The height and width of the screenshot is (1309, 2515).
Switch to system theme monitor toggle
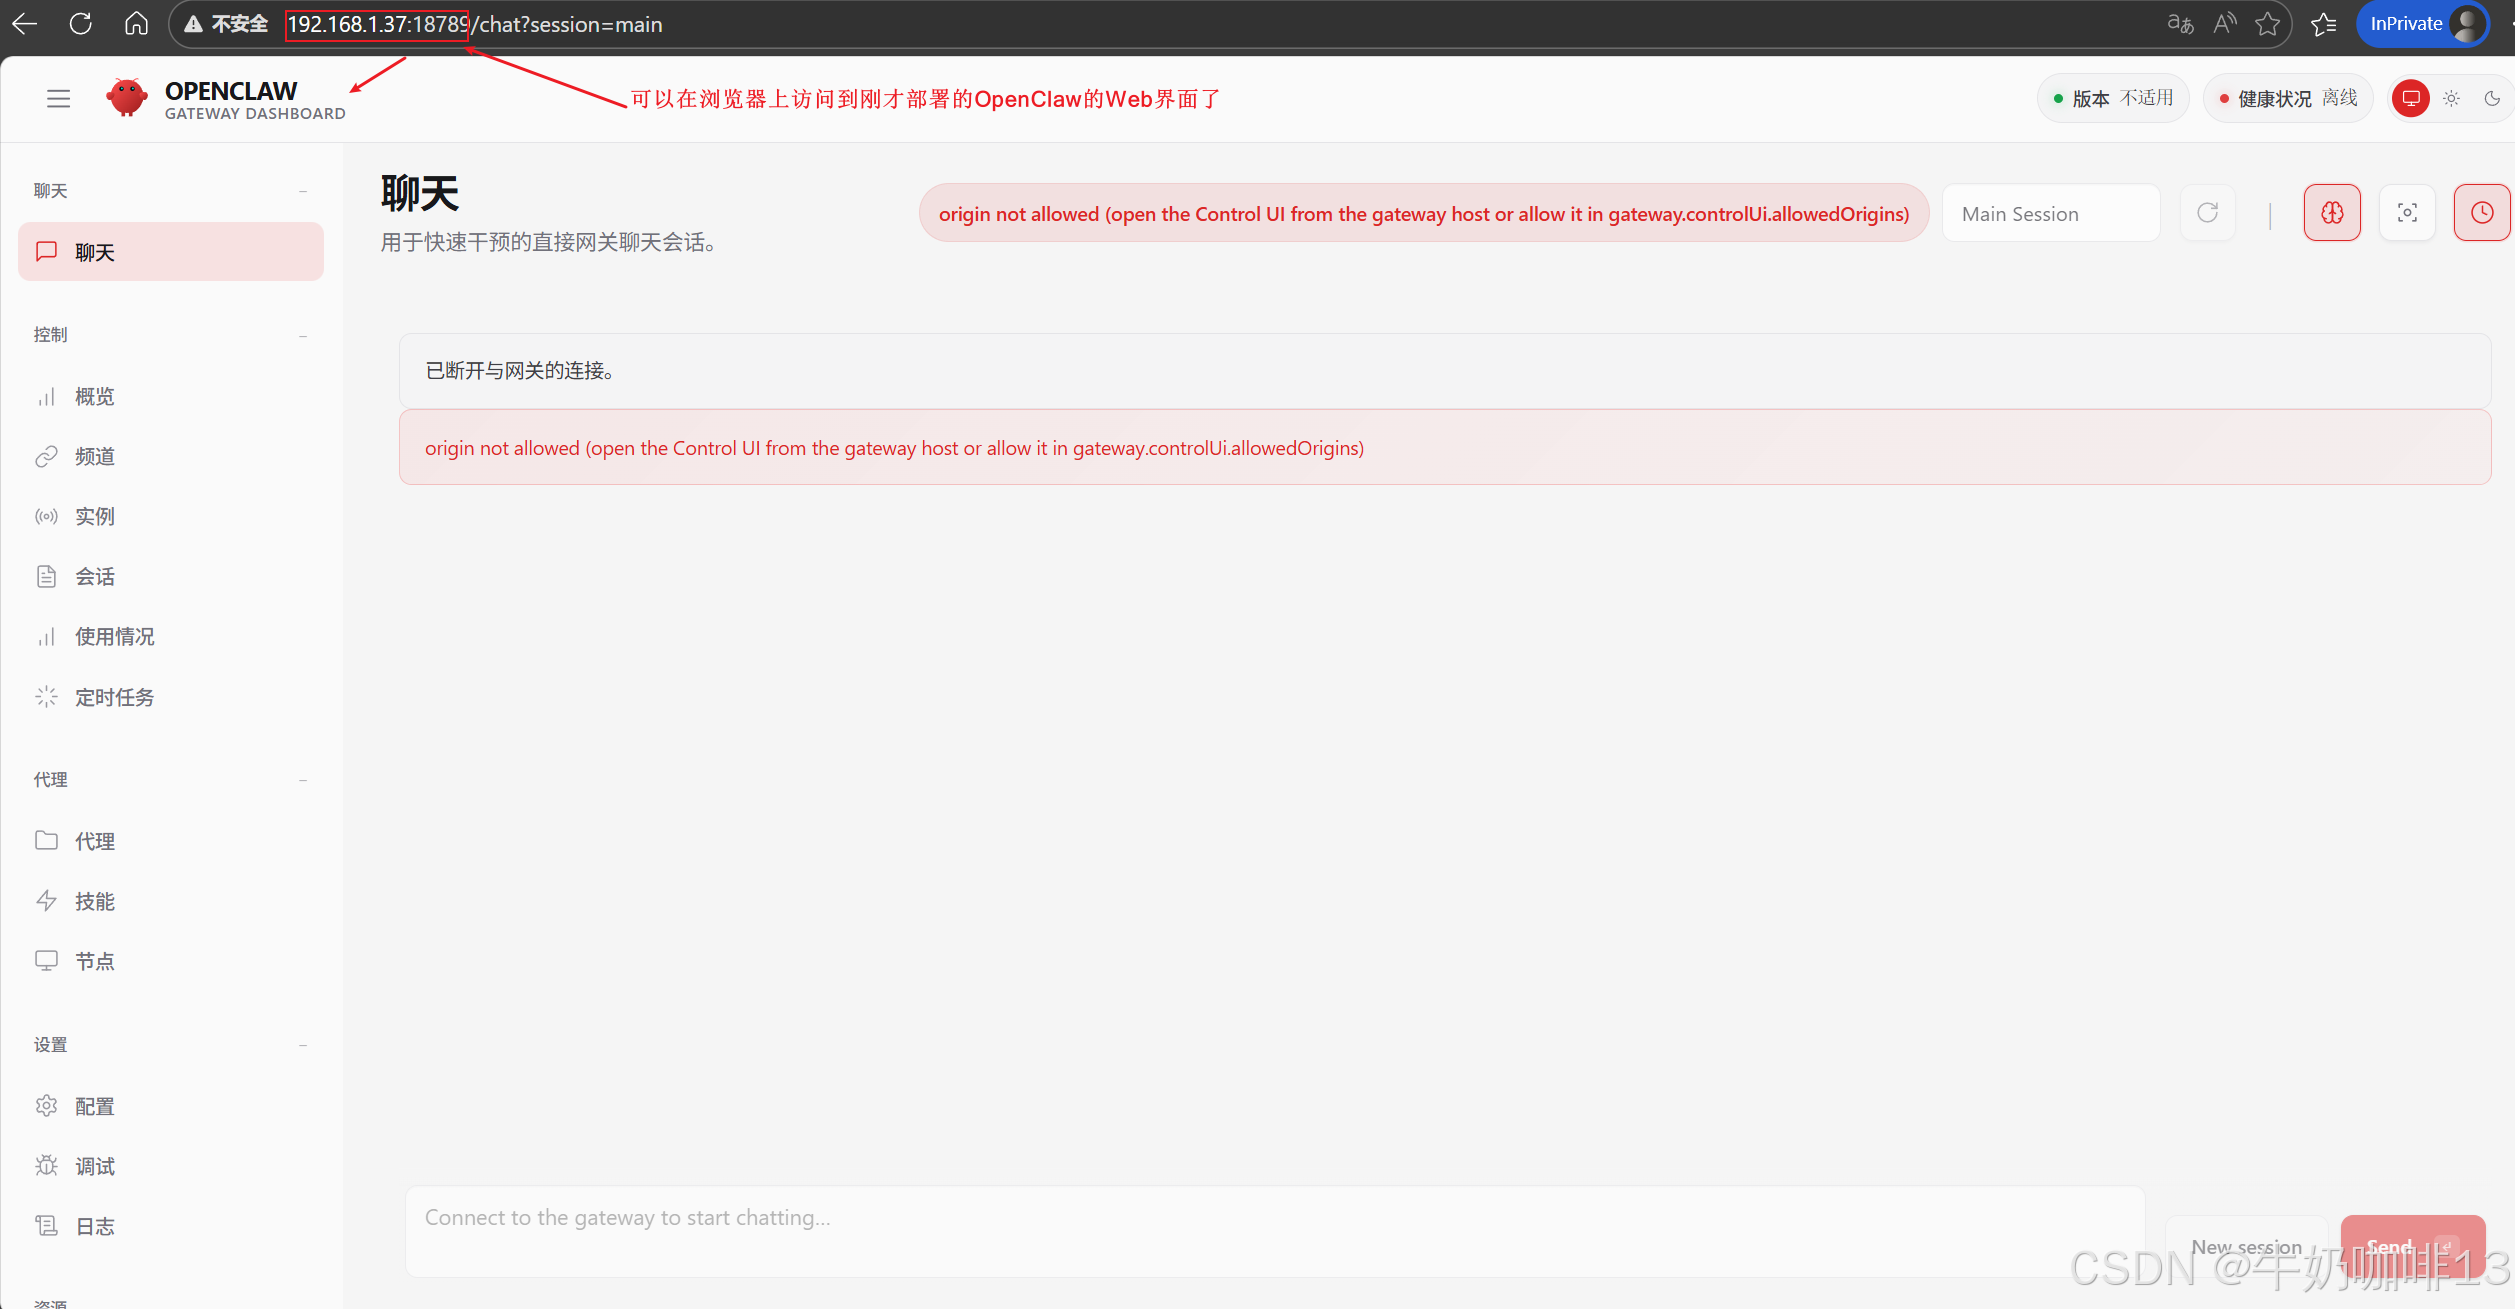point(2411,98)
